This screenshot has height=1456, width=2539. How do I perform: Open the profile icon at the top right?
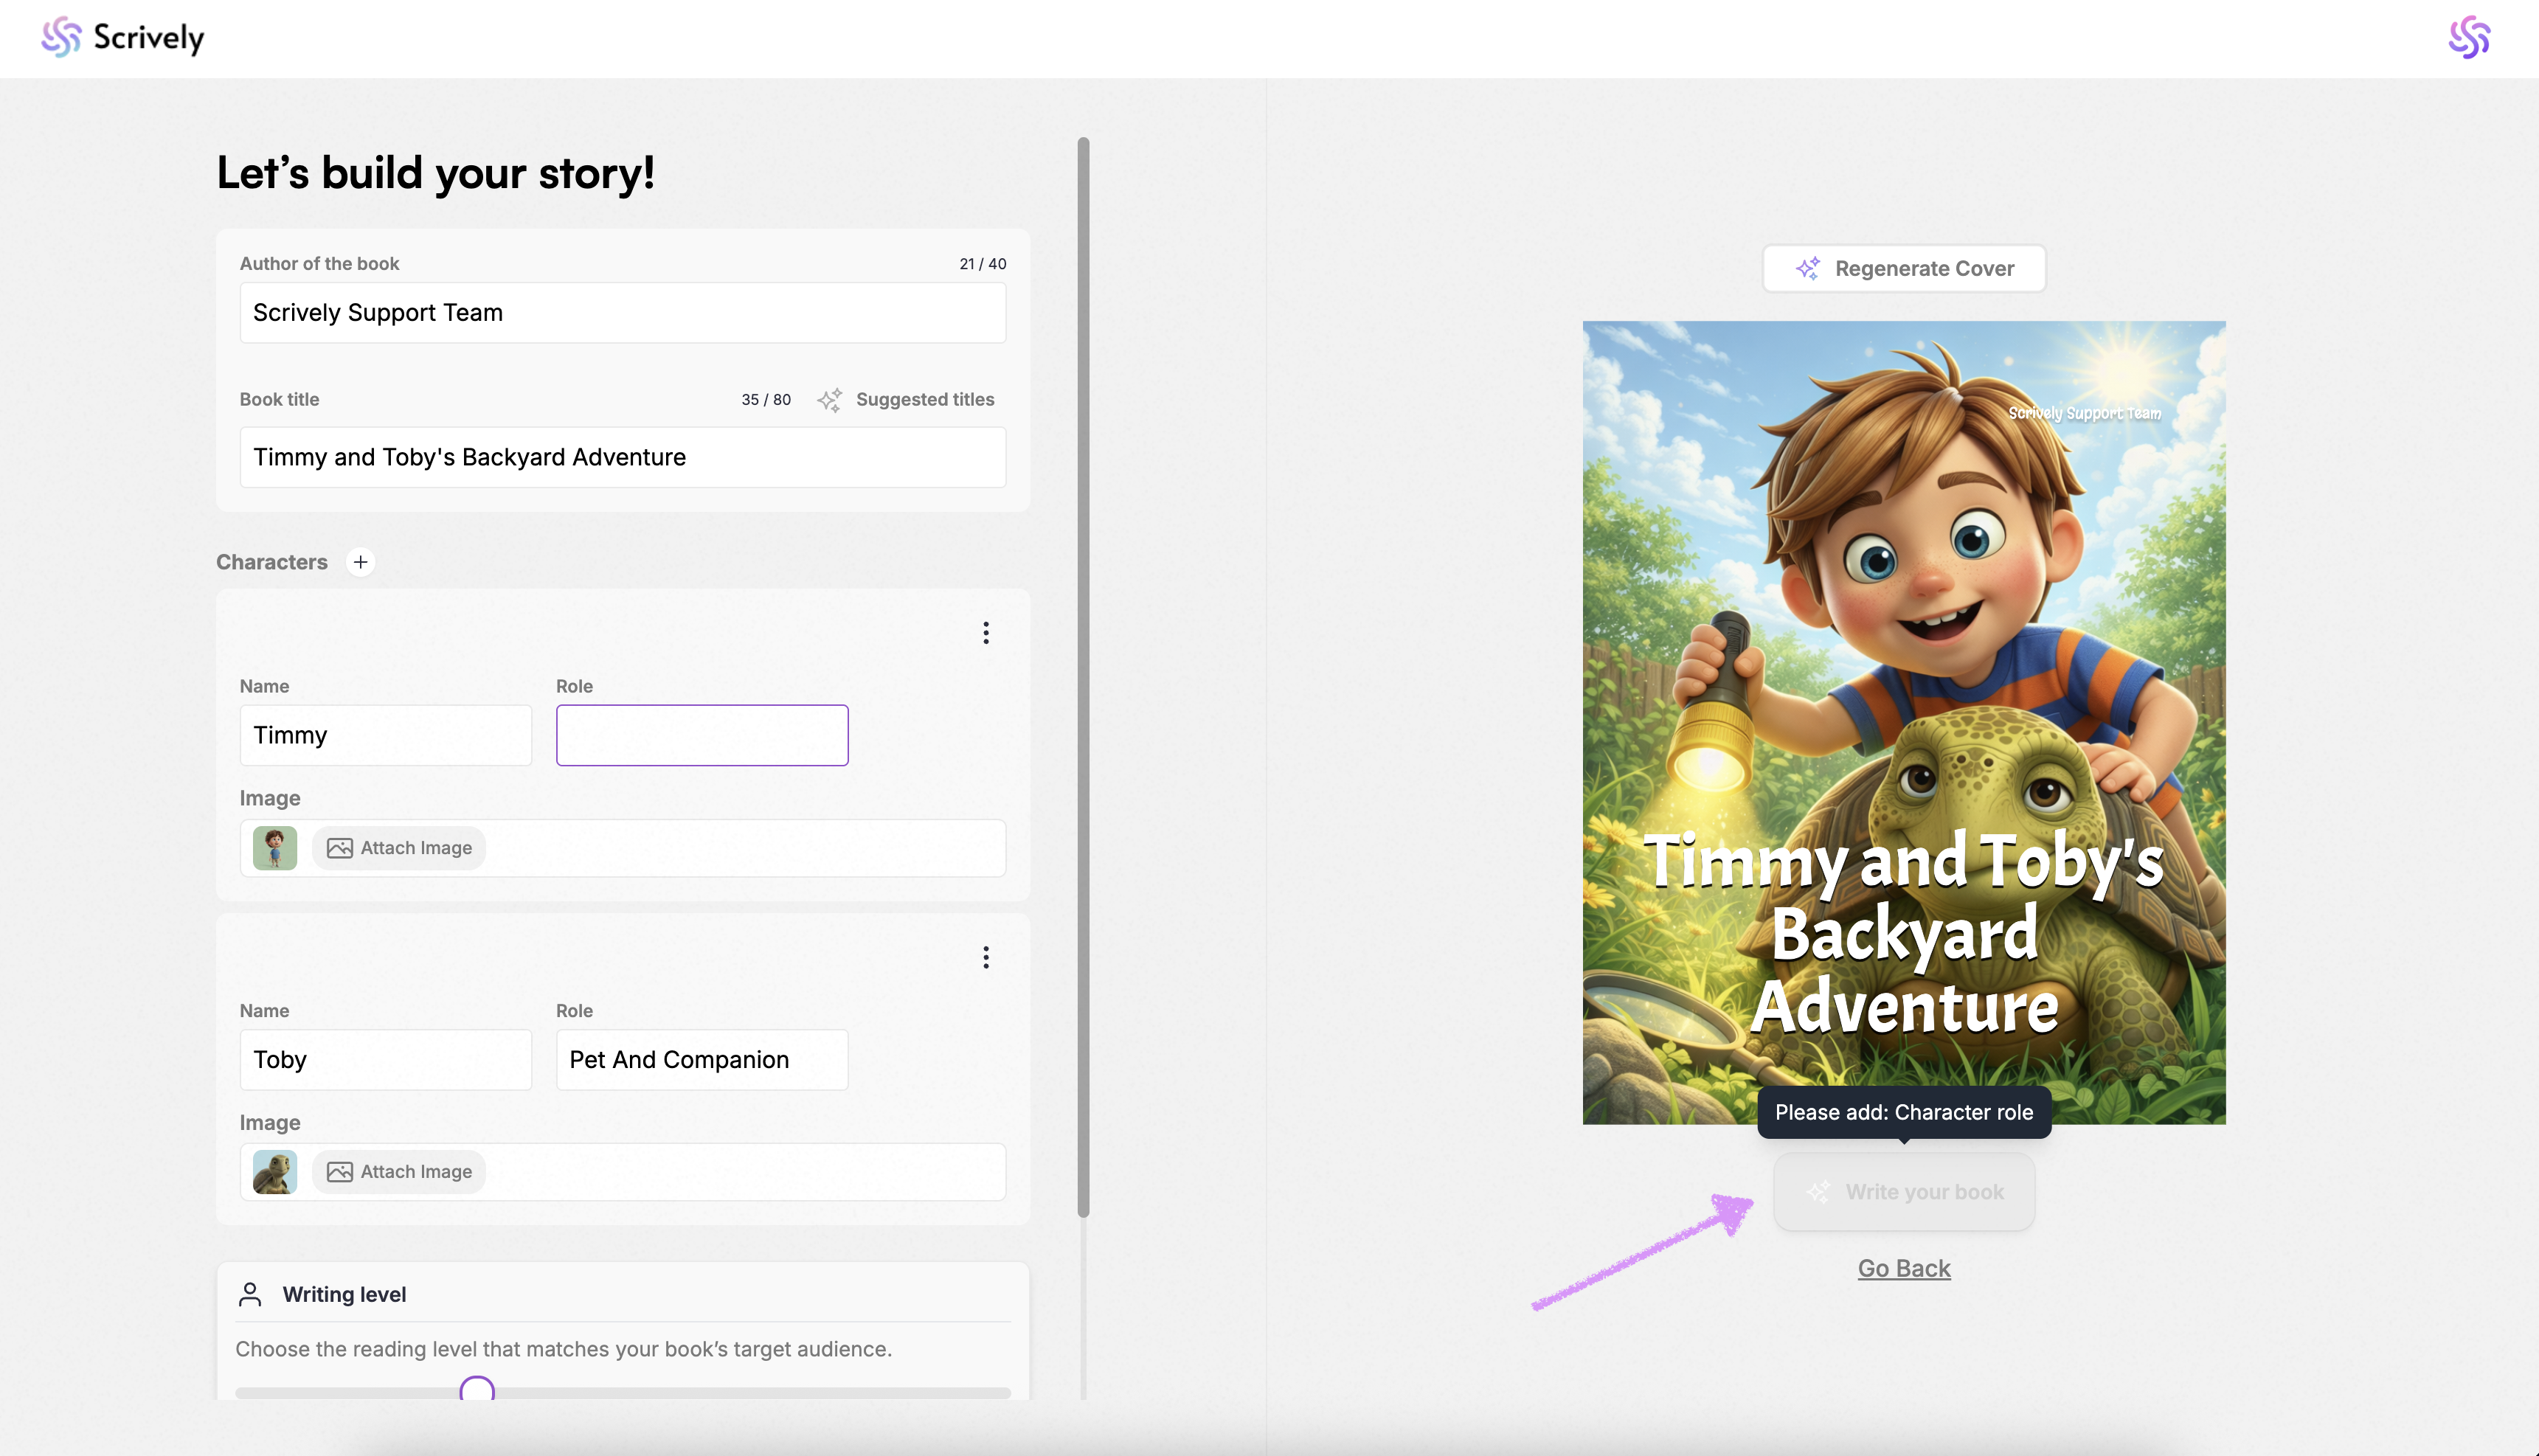click(x=2468, y=37)
